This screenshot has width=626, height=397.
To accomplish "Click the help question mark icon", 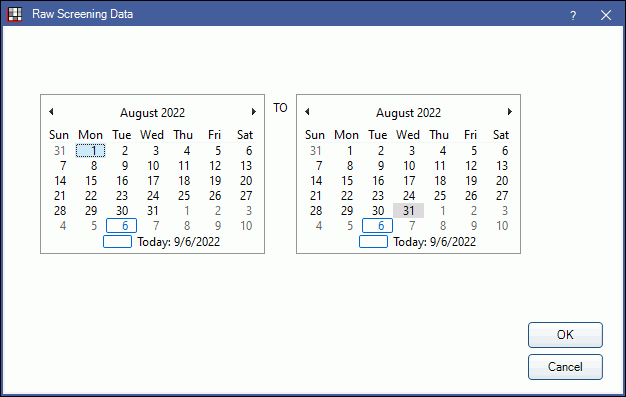I will pos(573,15).
